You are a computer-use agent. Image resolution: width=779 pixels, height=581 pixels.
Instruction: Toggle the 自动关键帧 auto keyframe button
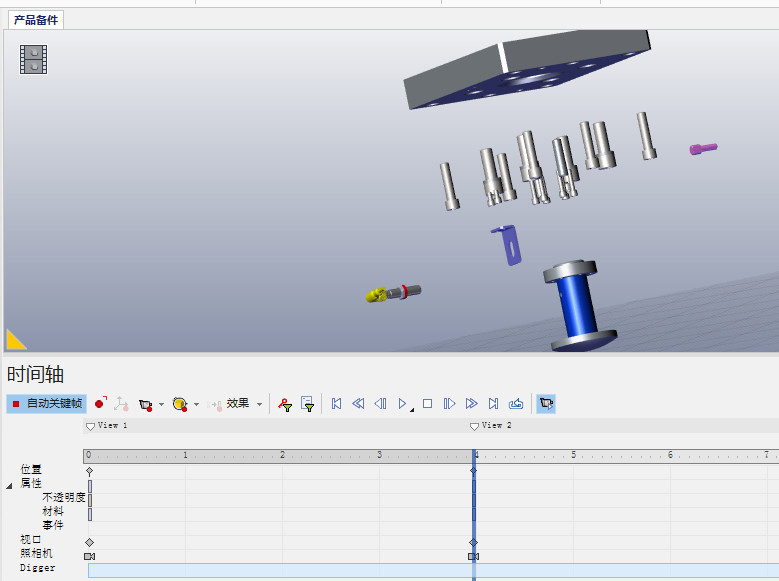point(46,404)
